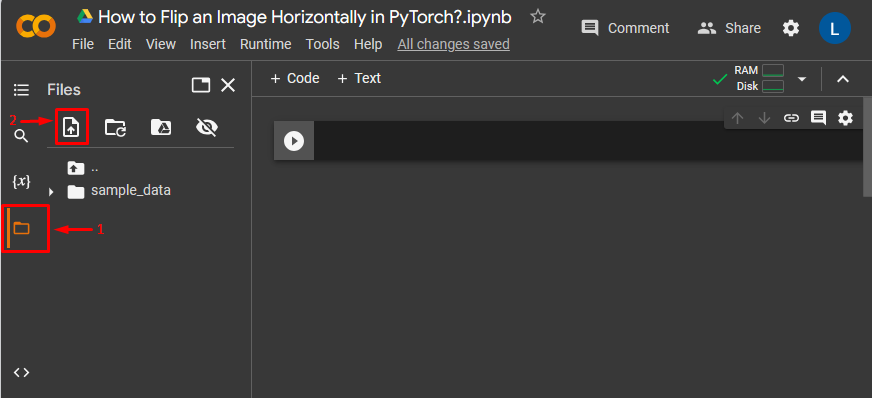Screen dimensions: 872x398
Task: Open the Comment panel
Action: (625, 28)
